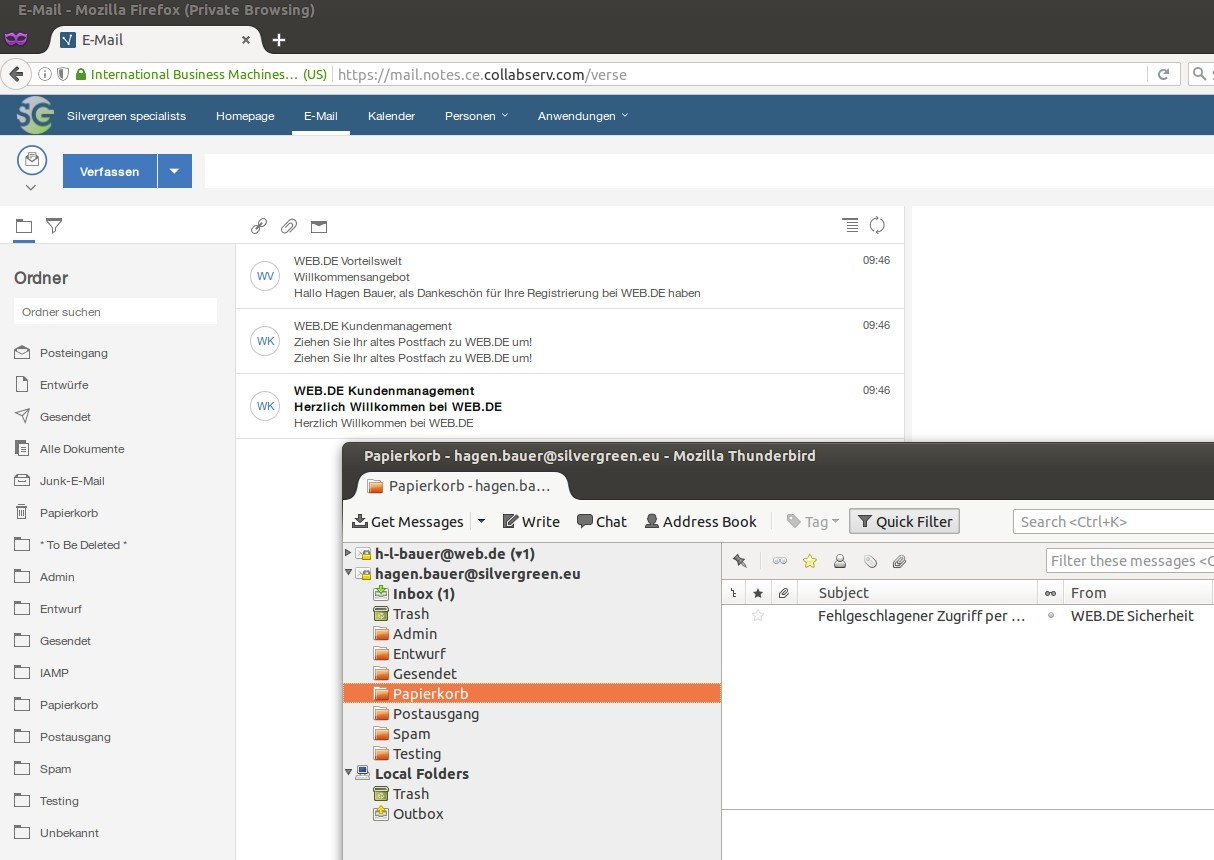Click the Silvergreen specialists link

(x=126, y=116)
